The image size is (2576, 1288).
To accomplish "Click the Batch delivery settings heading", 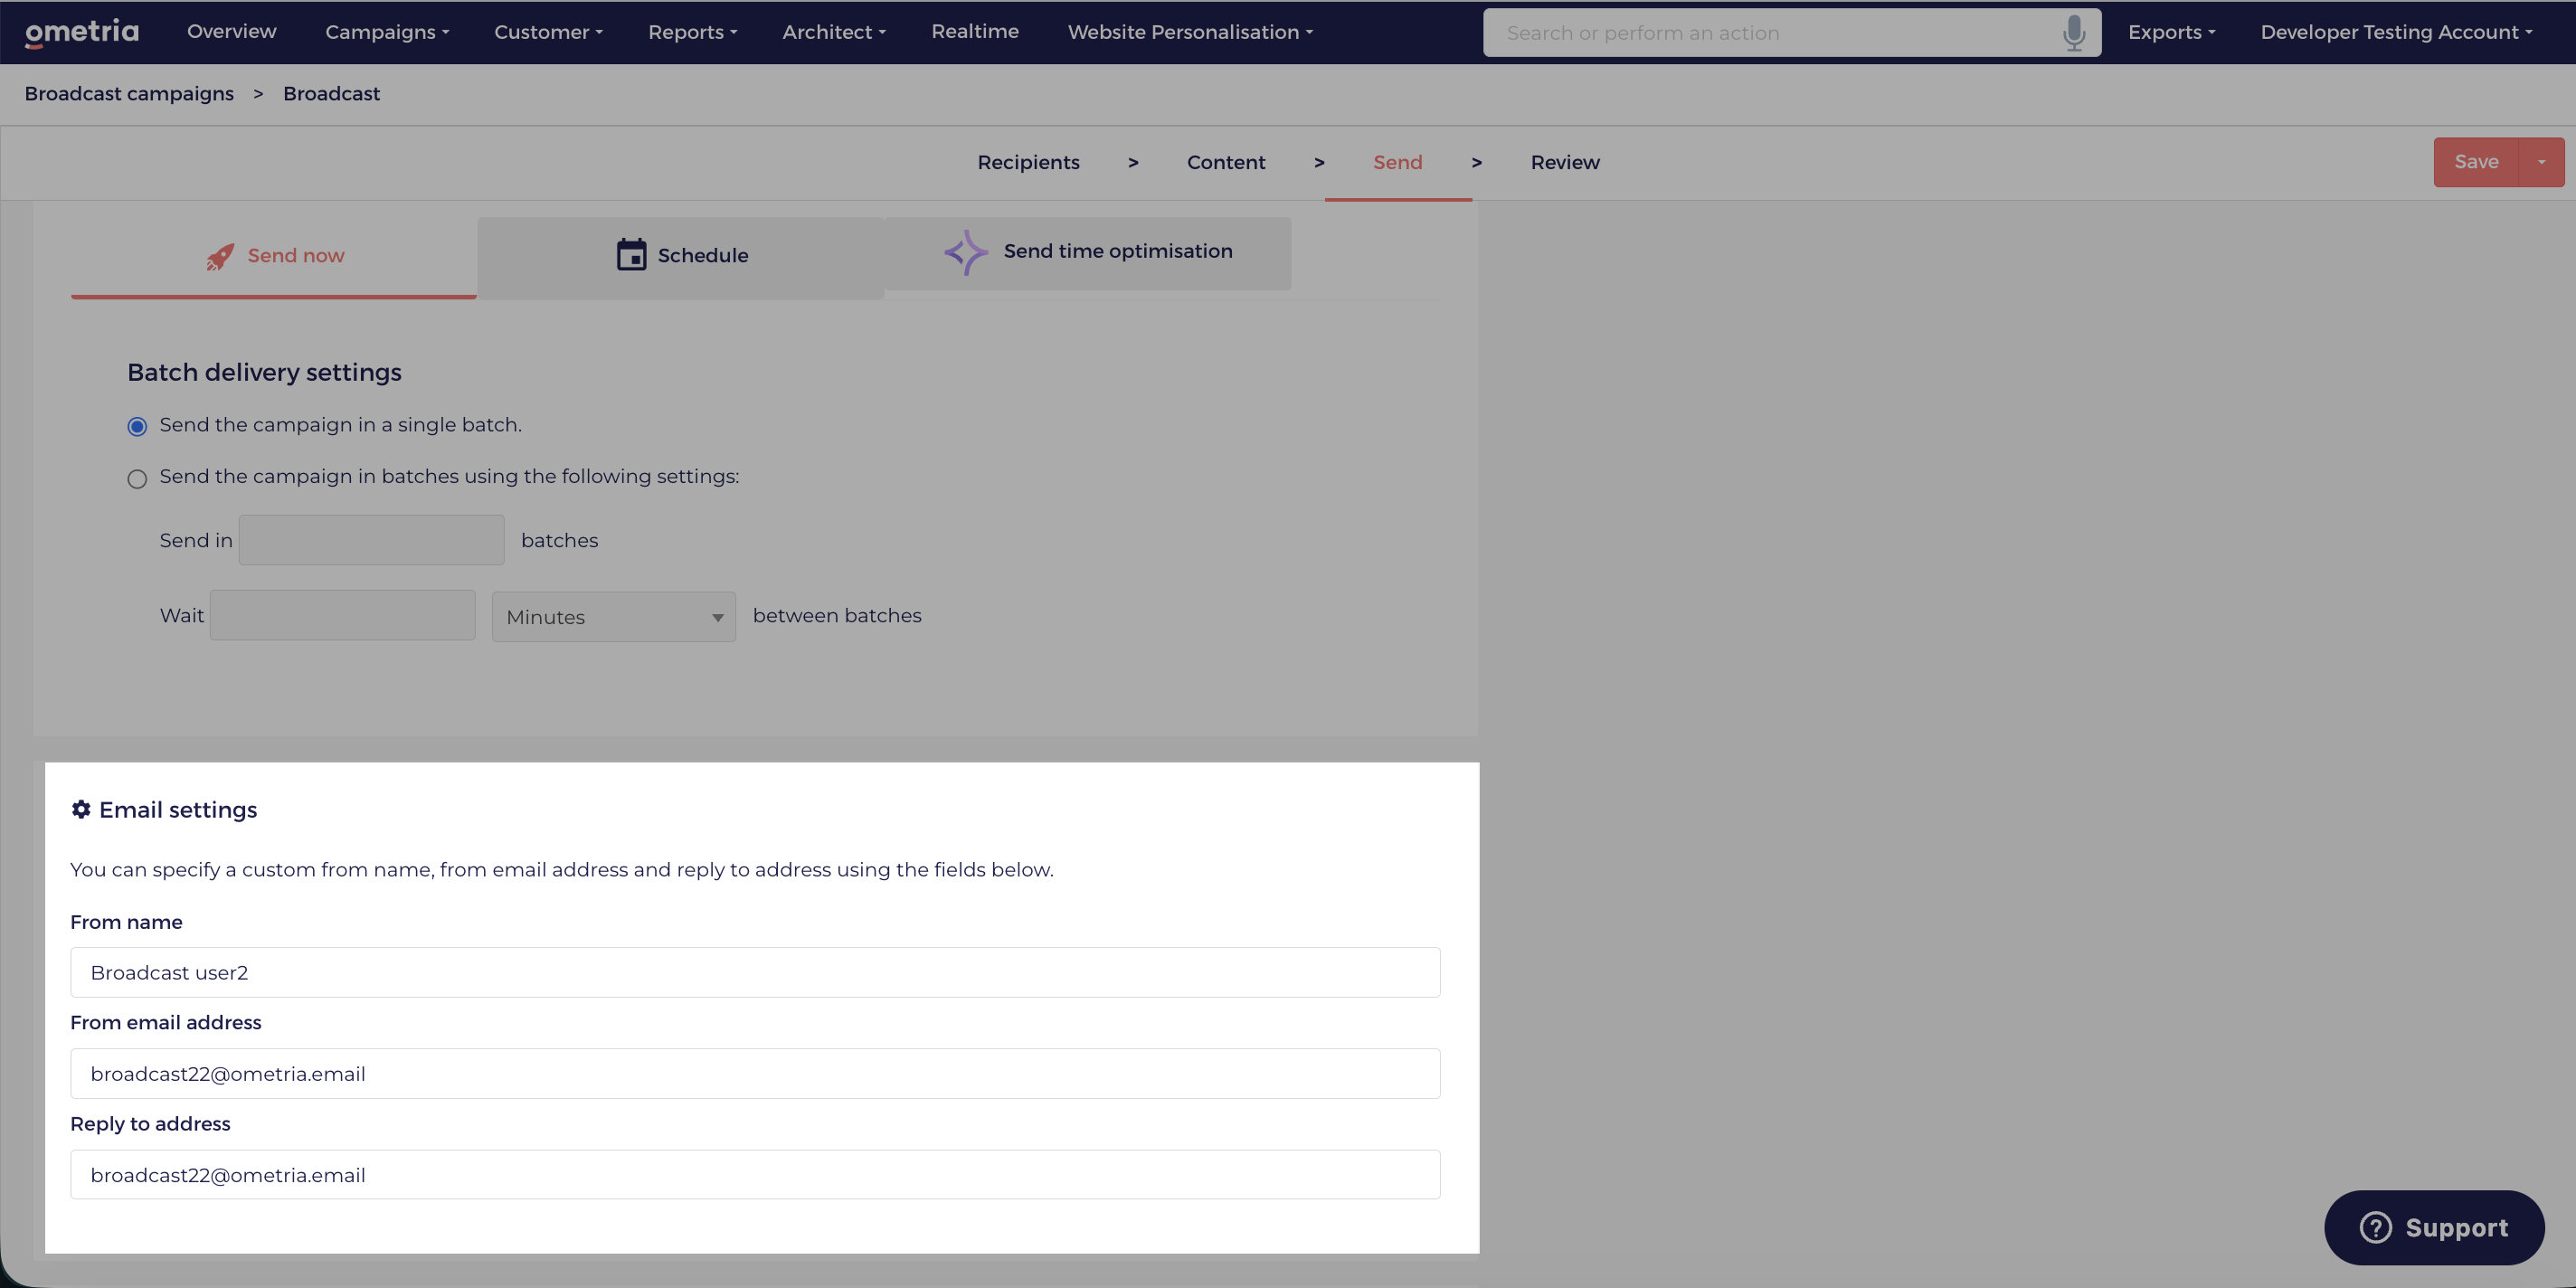I will point(264,373).
